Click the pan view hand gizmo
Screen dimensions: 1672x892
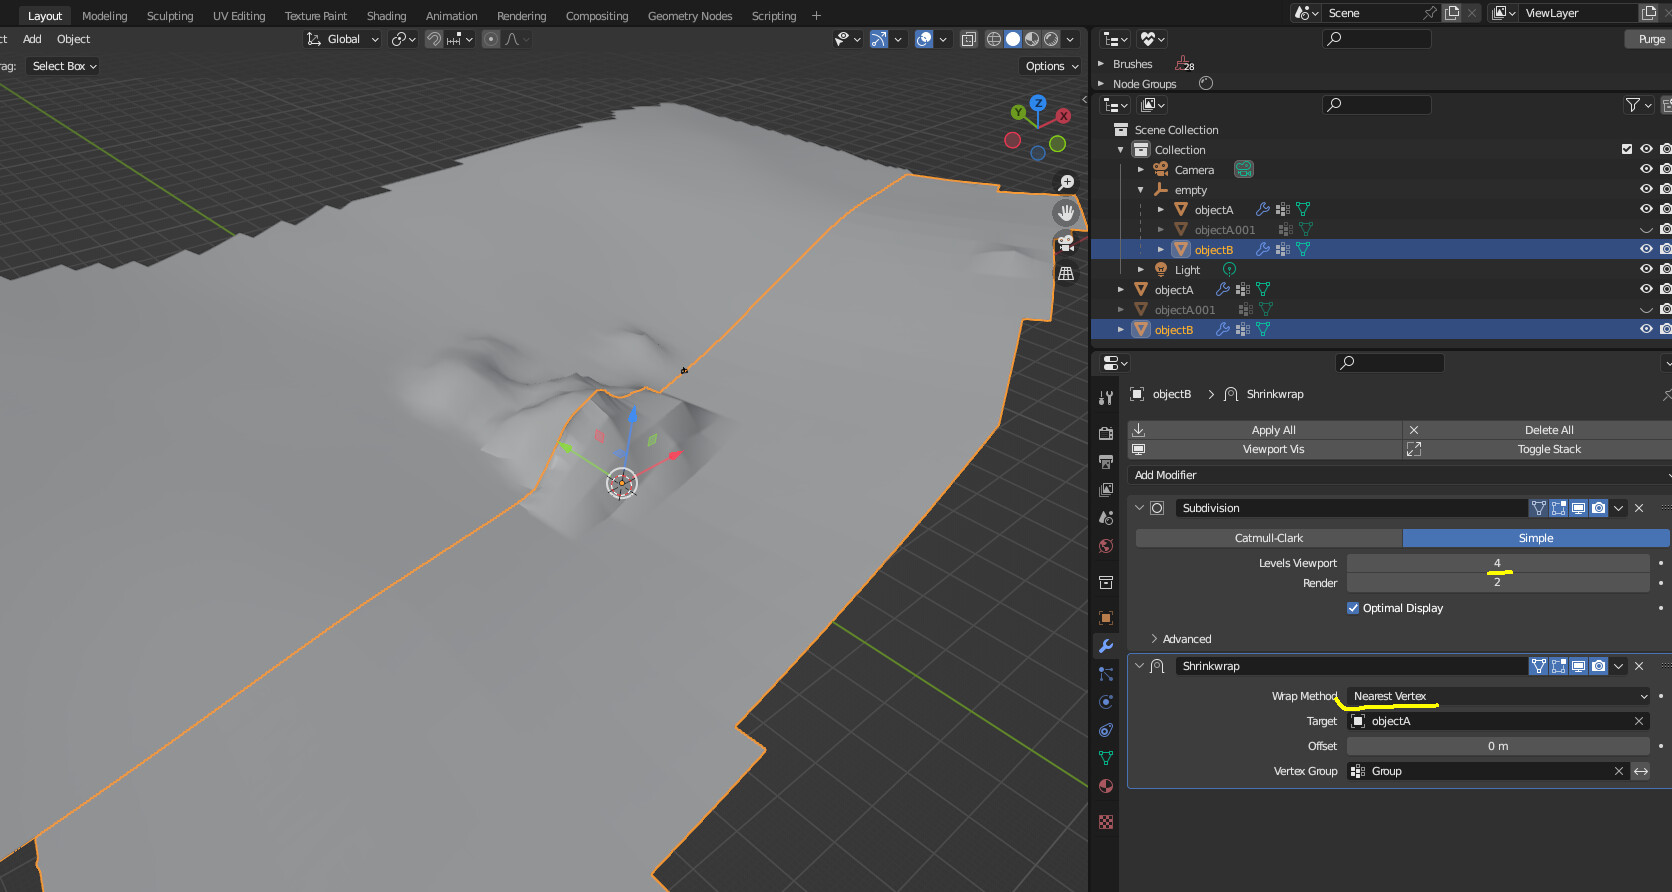pos(1066,213)
